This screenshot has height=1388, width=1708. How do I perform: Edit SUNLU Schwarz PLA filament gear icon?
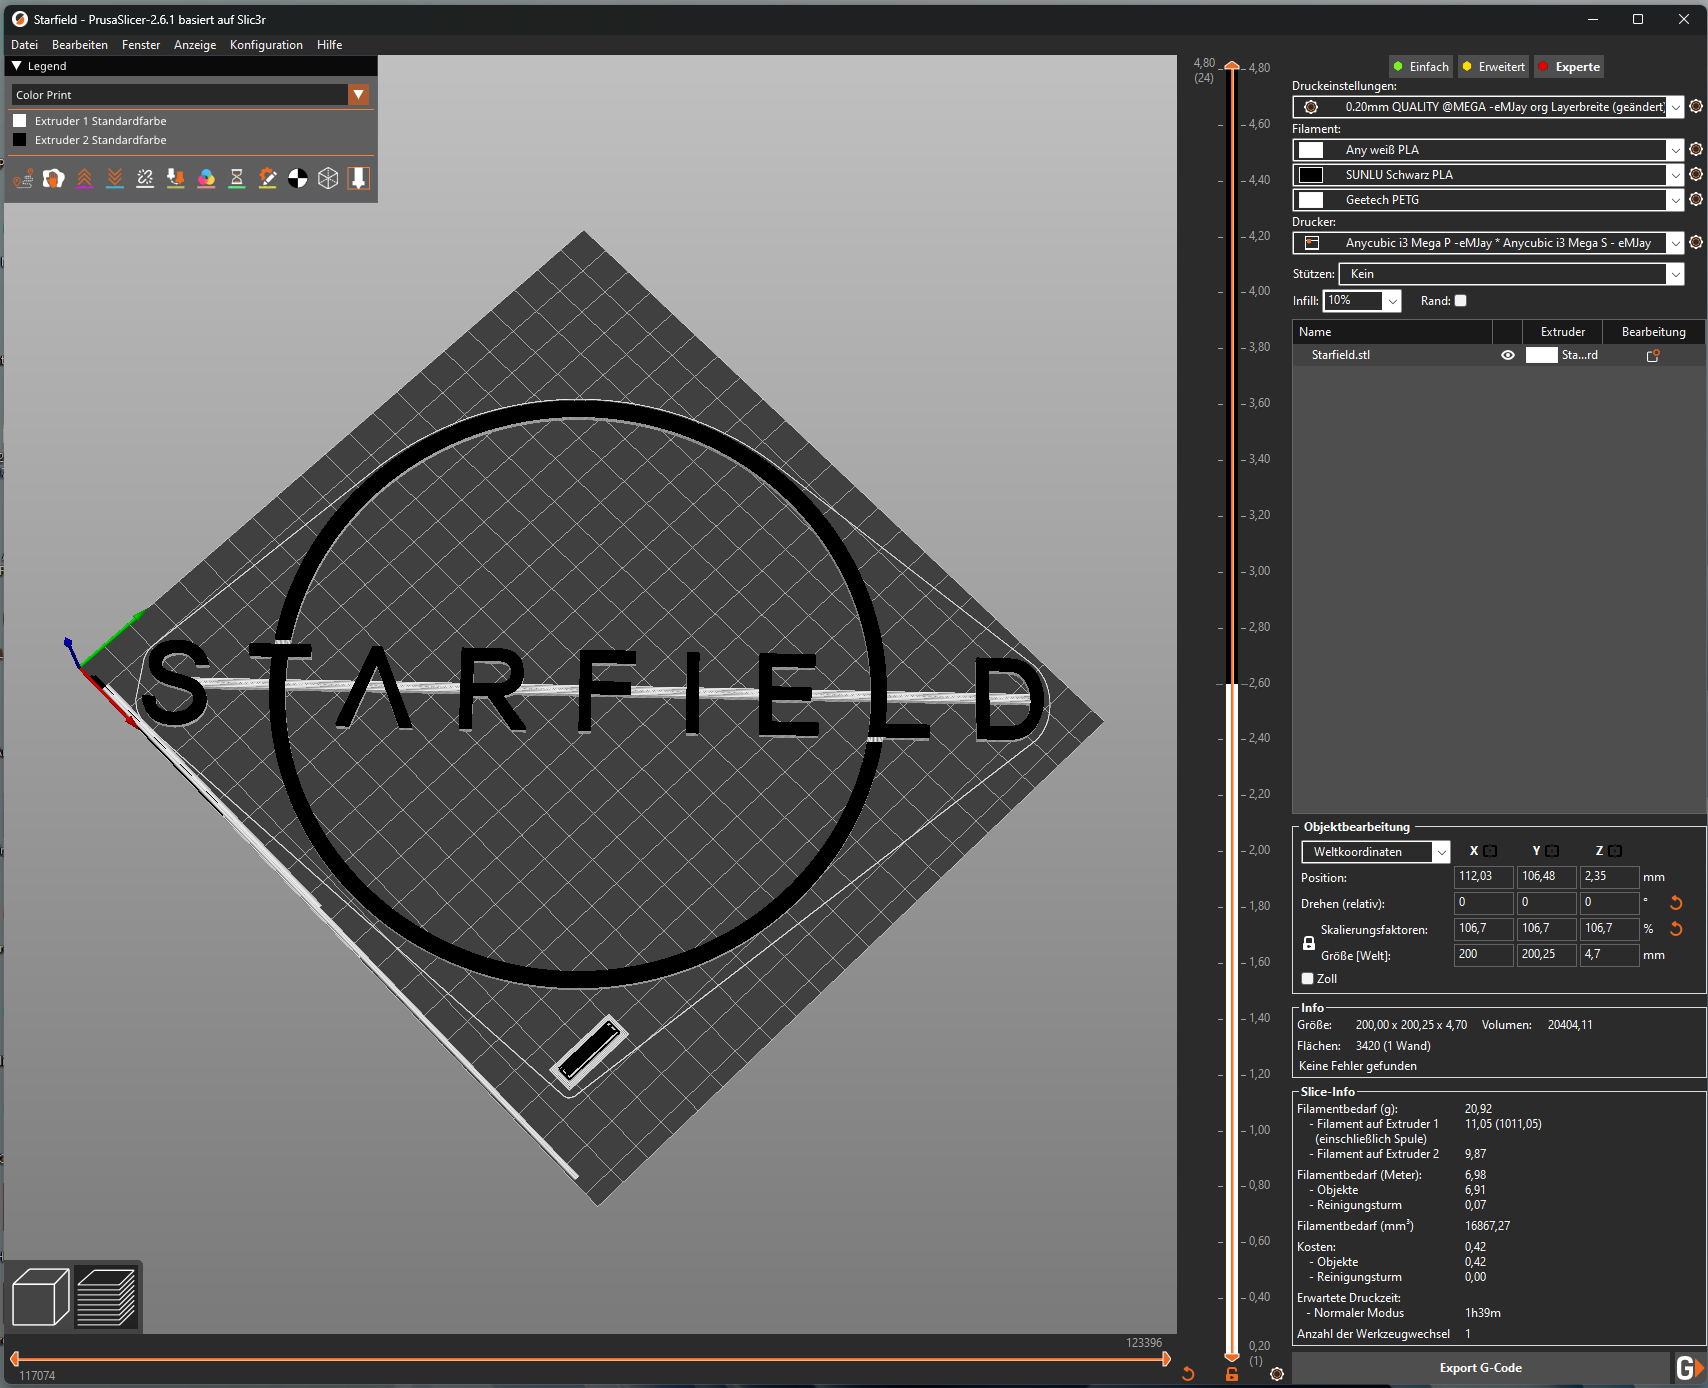(1696, 174)
